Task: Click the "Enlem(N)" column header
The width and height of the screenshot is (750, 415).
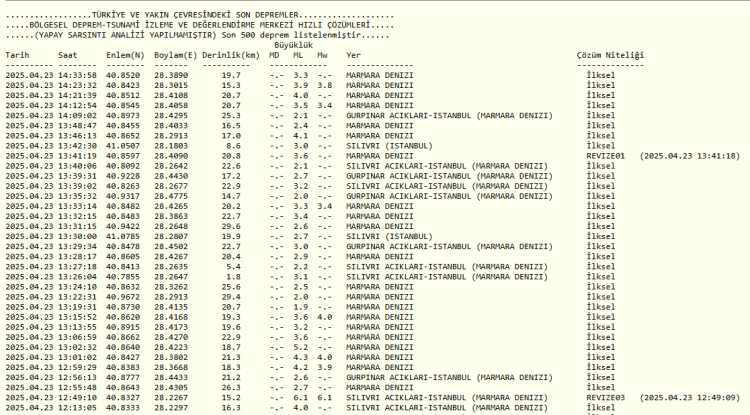Action: [125, 55]
